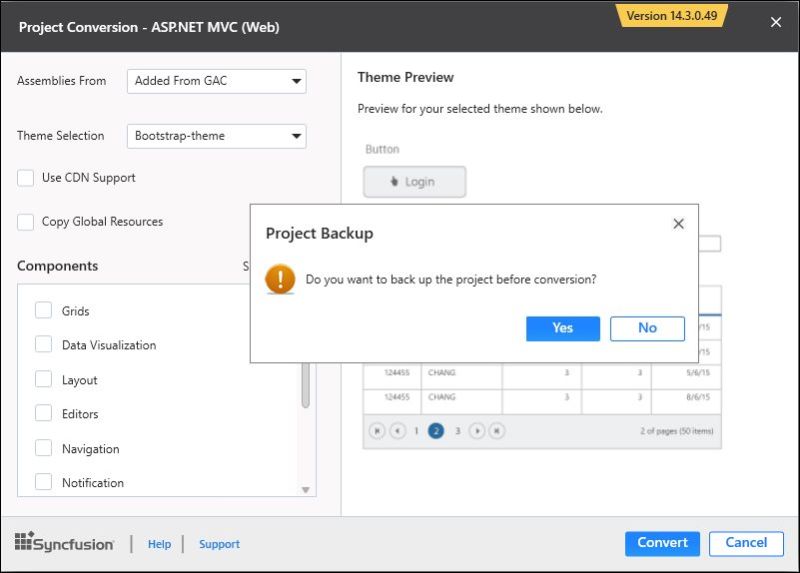The height and width of the screenshot is (573, 800).
Task: Click the Convert button
Action: pos(662,543)
